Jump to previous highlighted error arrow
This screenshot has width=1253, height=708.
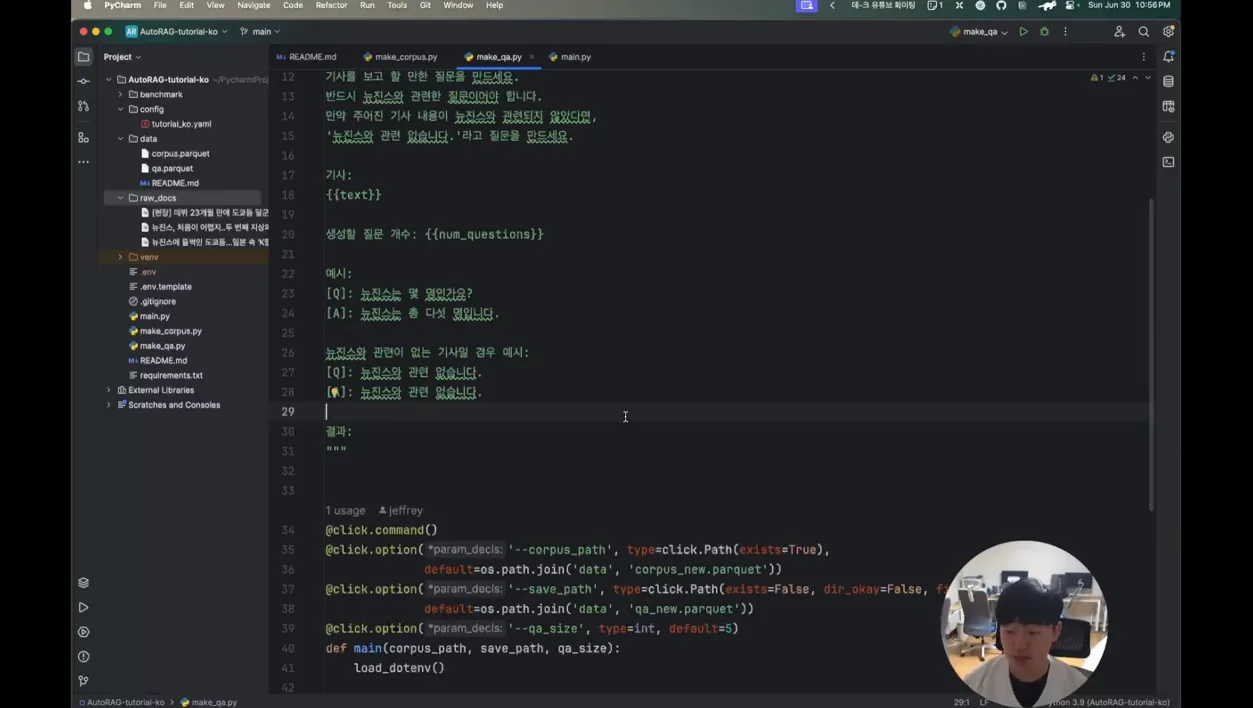pos(1135,77)
